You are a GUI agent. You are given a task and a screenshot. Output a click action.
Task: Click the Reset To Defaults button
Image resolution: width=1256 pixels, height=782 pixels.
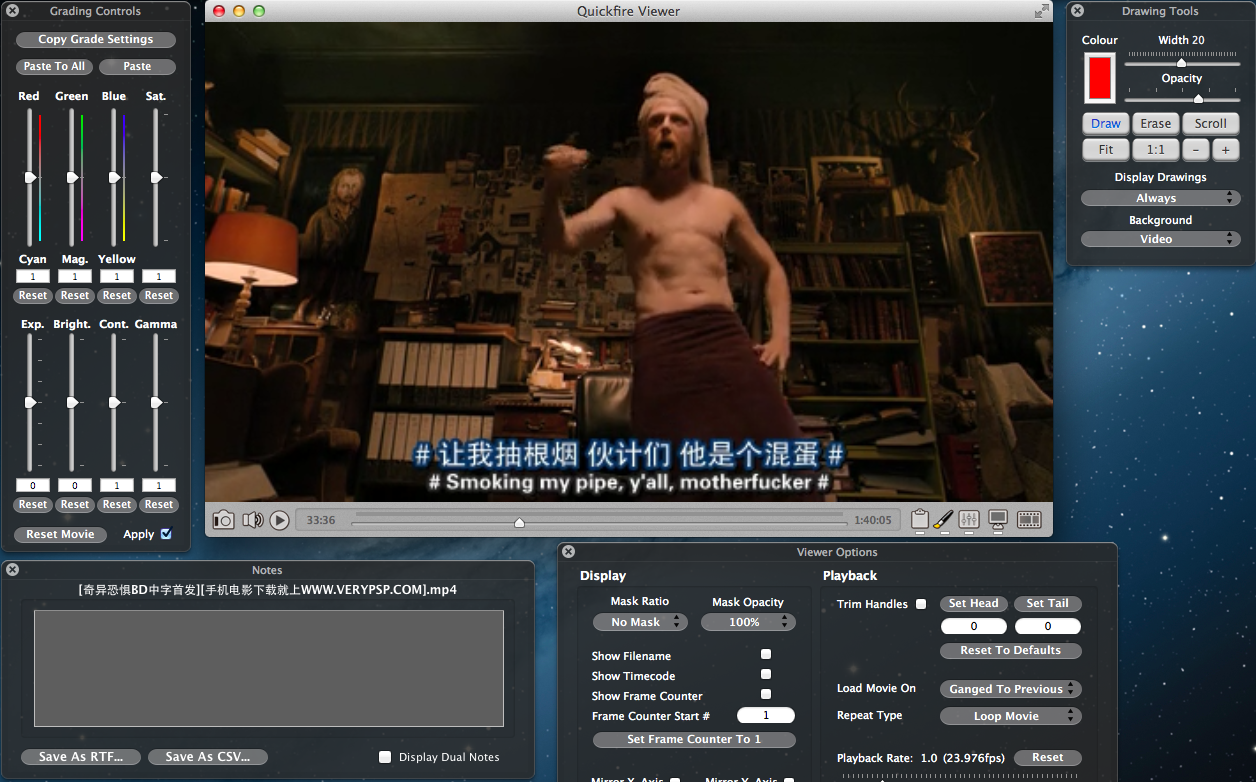(x=1011, y=650)
